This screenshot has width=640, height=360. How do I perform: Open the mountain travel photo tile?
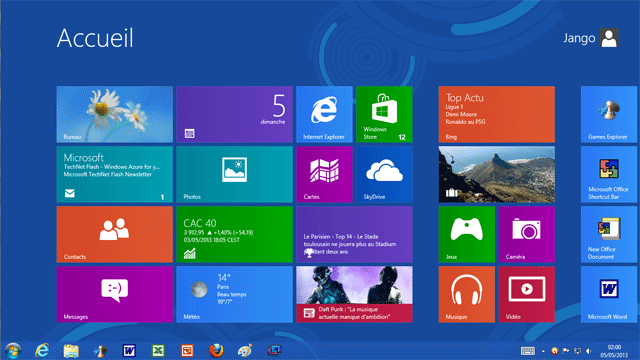point(497,174)
